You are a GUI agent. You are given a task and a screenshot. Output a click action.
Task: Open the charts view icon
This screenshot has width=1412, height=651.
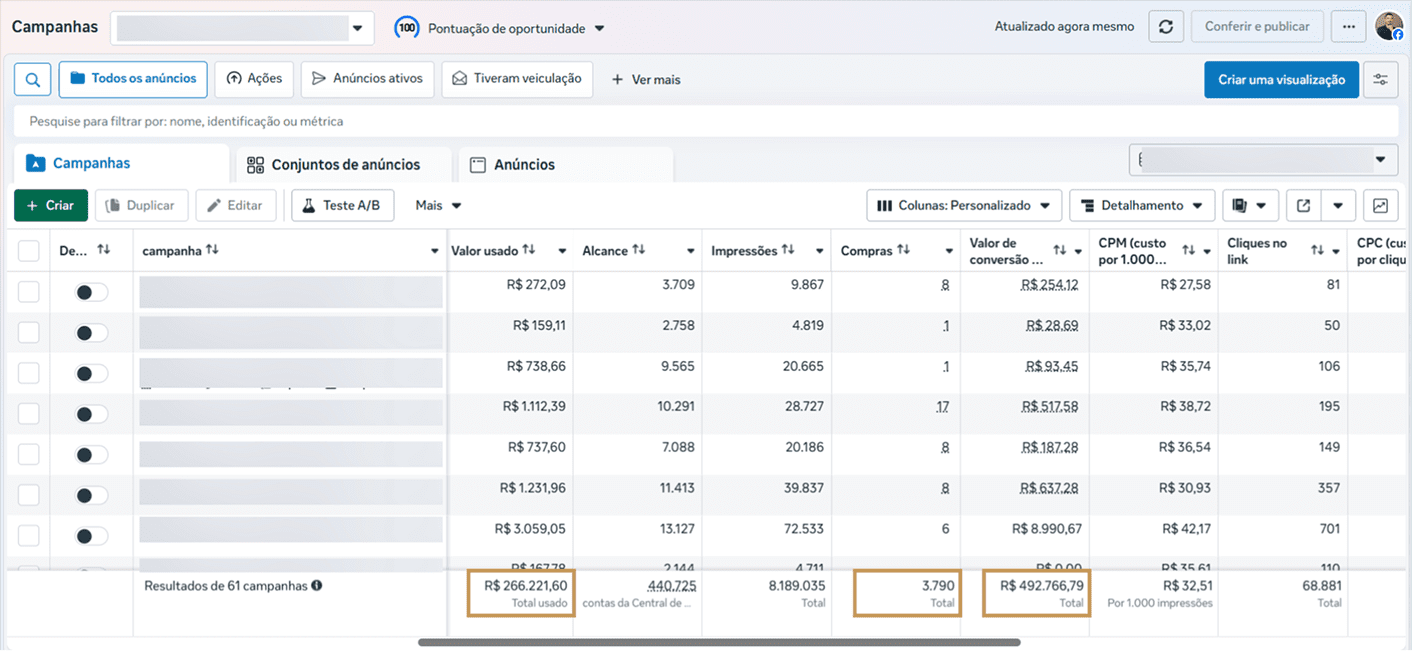1380,205
